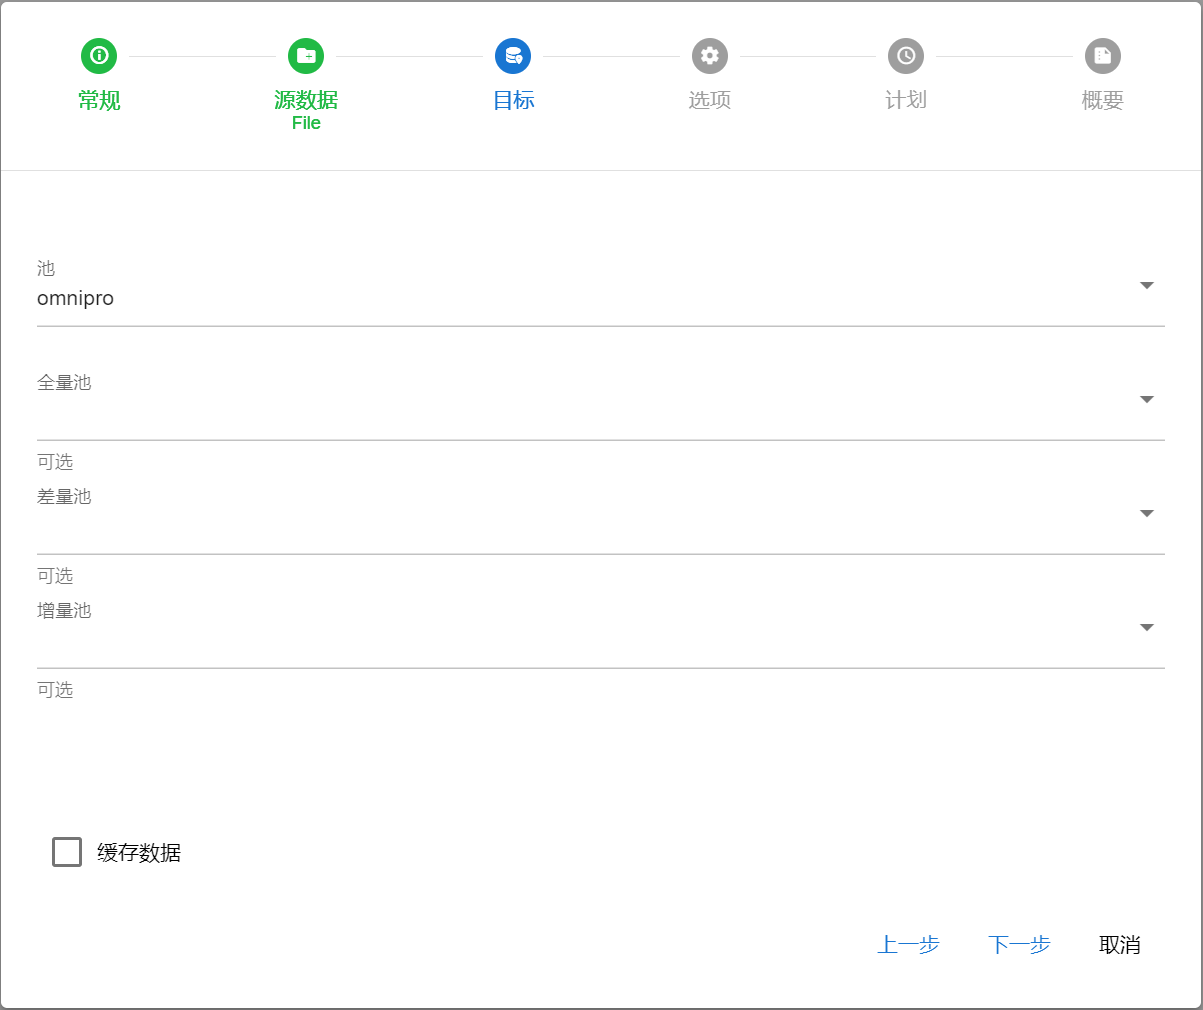Click the 源数据 folder step icon
The height and width of the screenshot is (1010, 1203).
pos(306,56)
